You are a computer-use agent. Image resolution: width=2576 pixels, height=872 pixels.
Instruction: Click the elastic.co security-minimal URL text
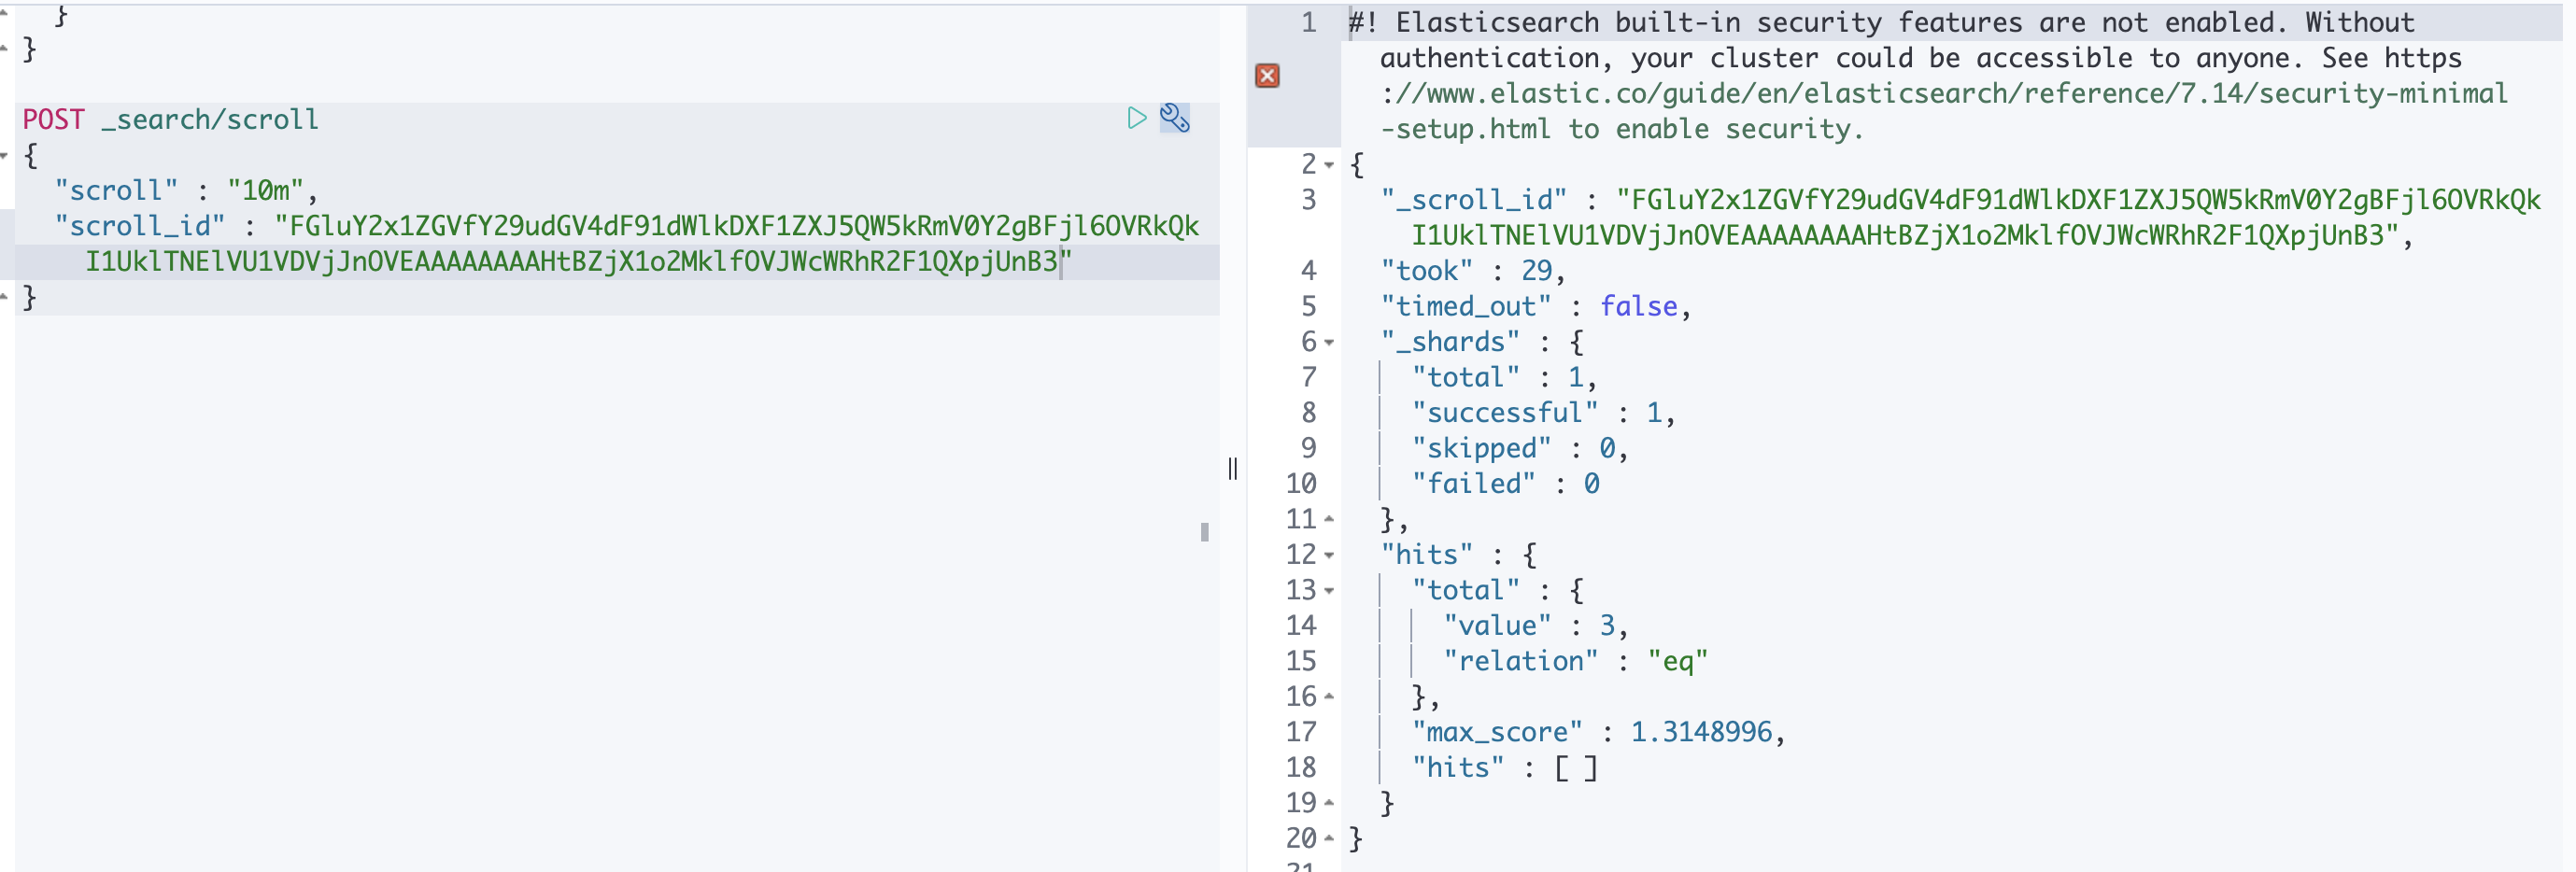pyautogui.click(x=1945, y=93)
